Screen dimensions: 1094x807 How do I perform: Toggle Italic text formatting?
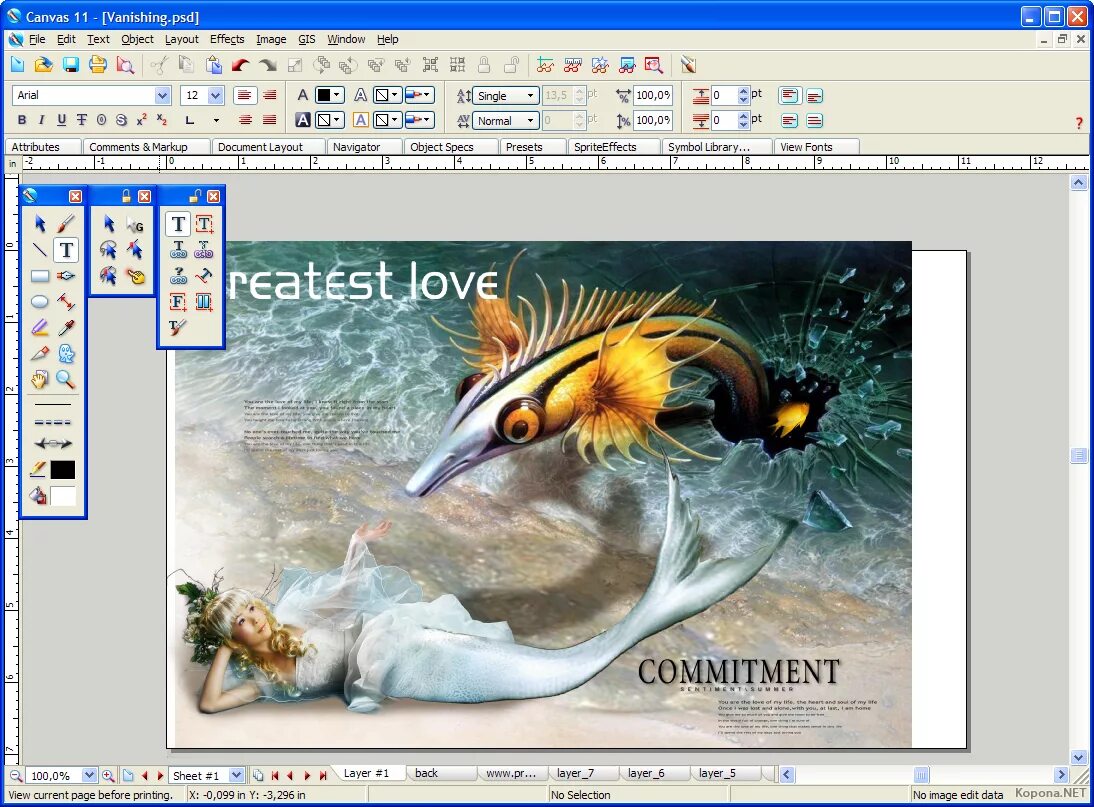coord(42,120)
